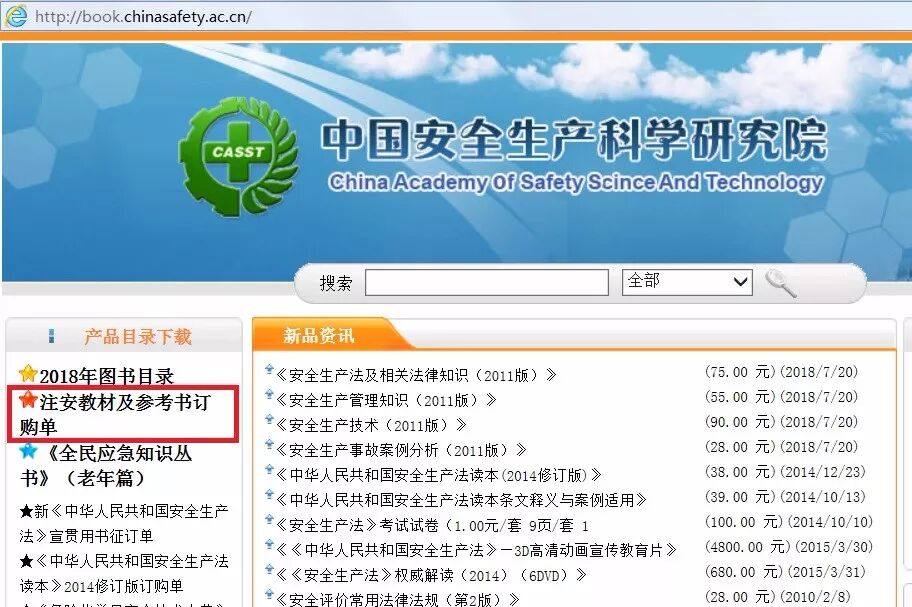Image resolution: width=912 pixels, height=607 pixels.
Task: Open 《安全生产管理知识（2011版）》
Action: [x=386, y=400]
